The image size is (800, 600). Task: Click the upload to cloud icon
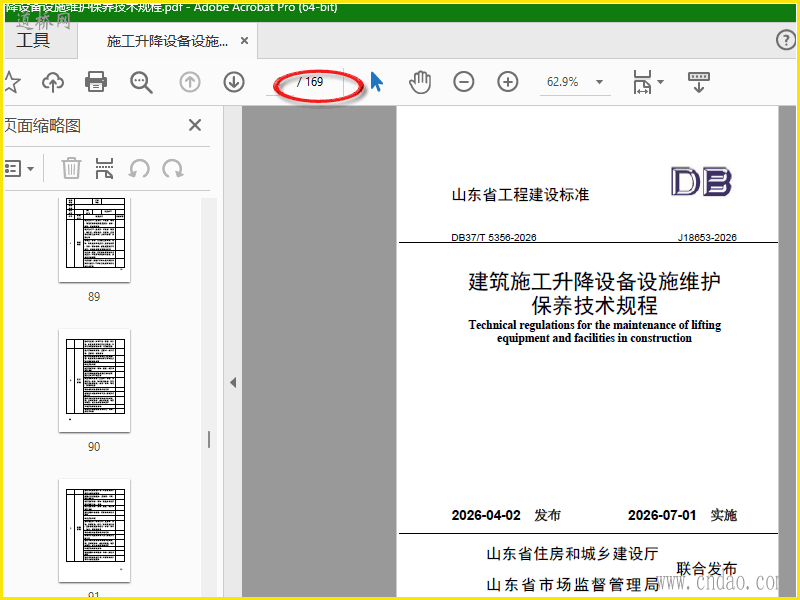point(53,82)
